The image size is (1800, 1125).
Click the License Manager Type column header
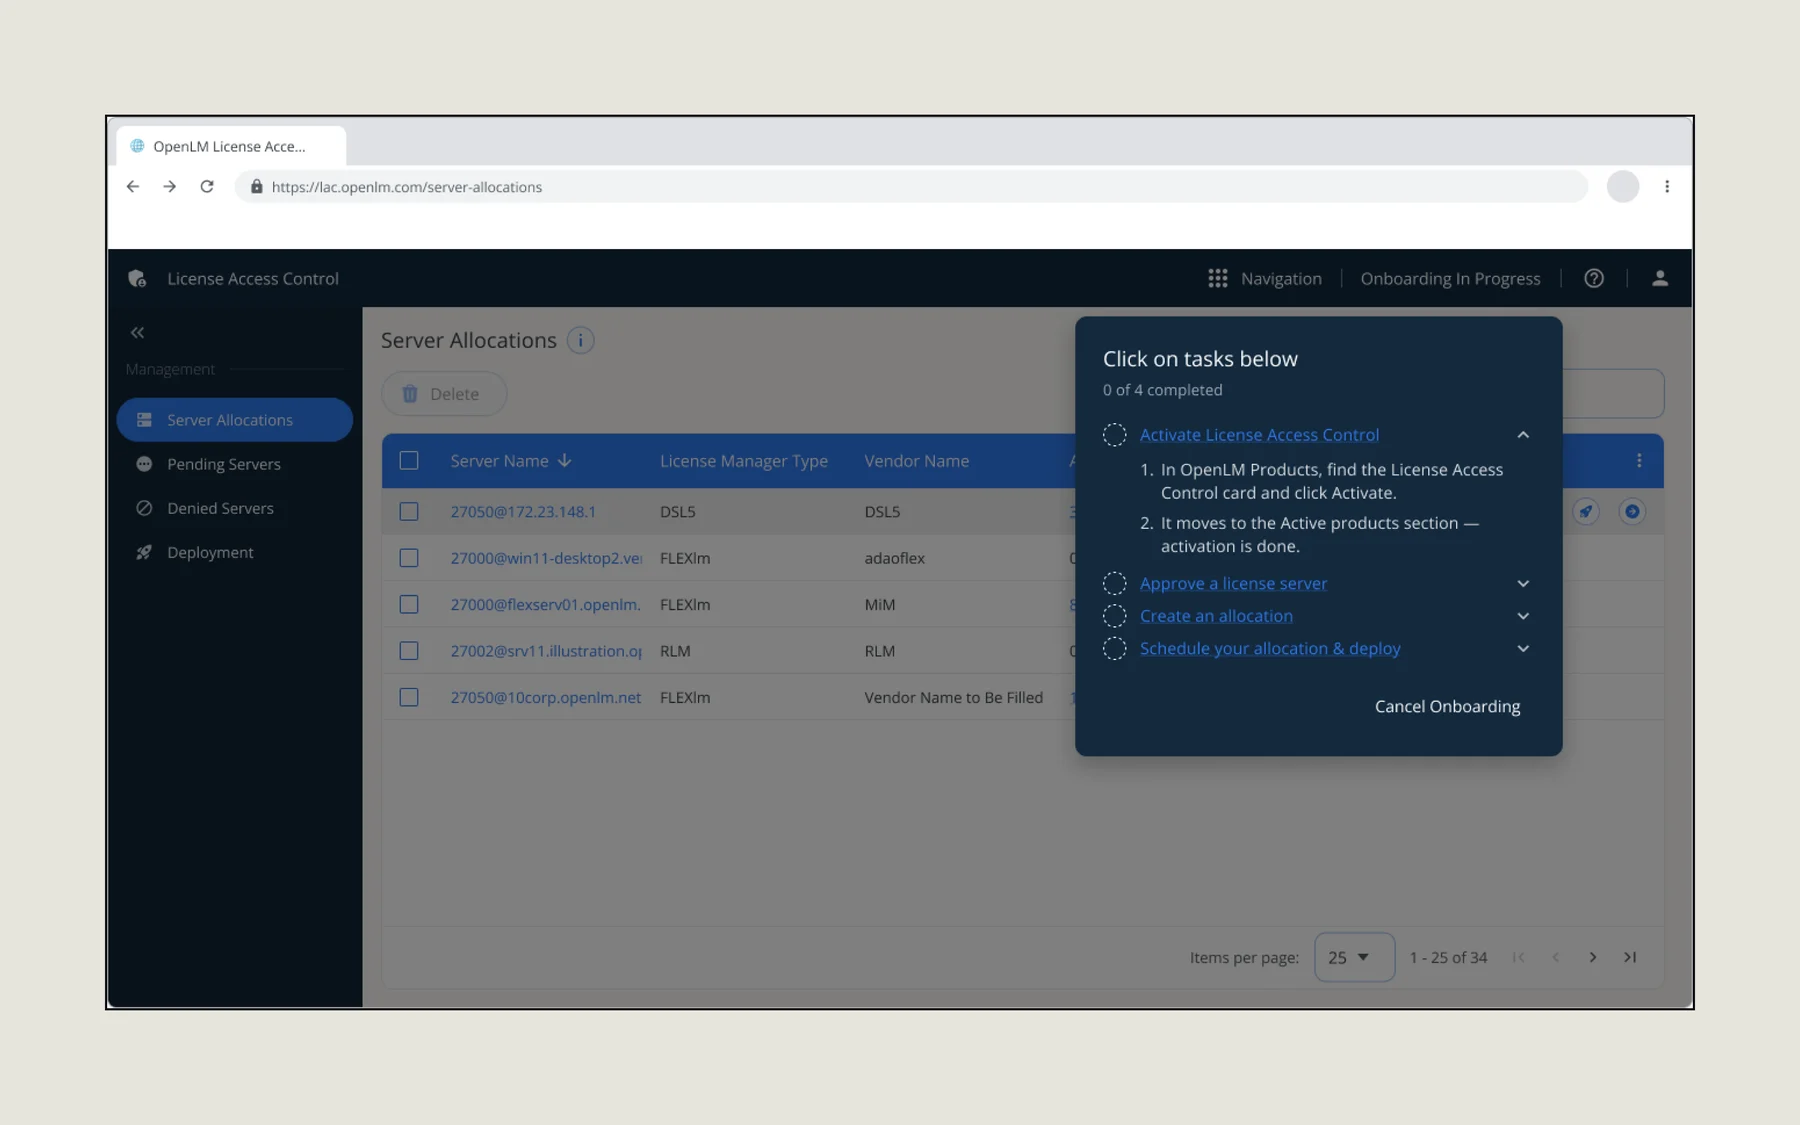(x=744, y=461)
